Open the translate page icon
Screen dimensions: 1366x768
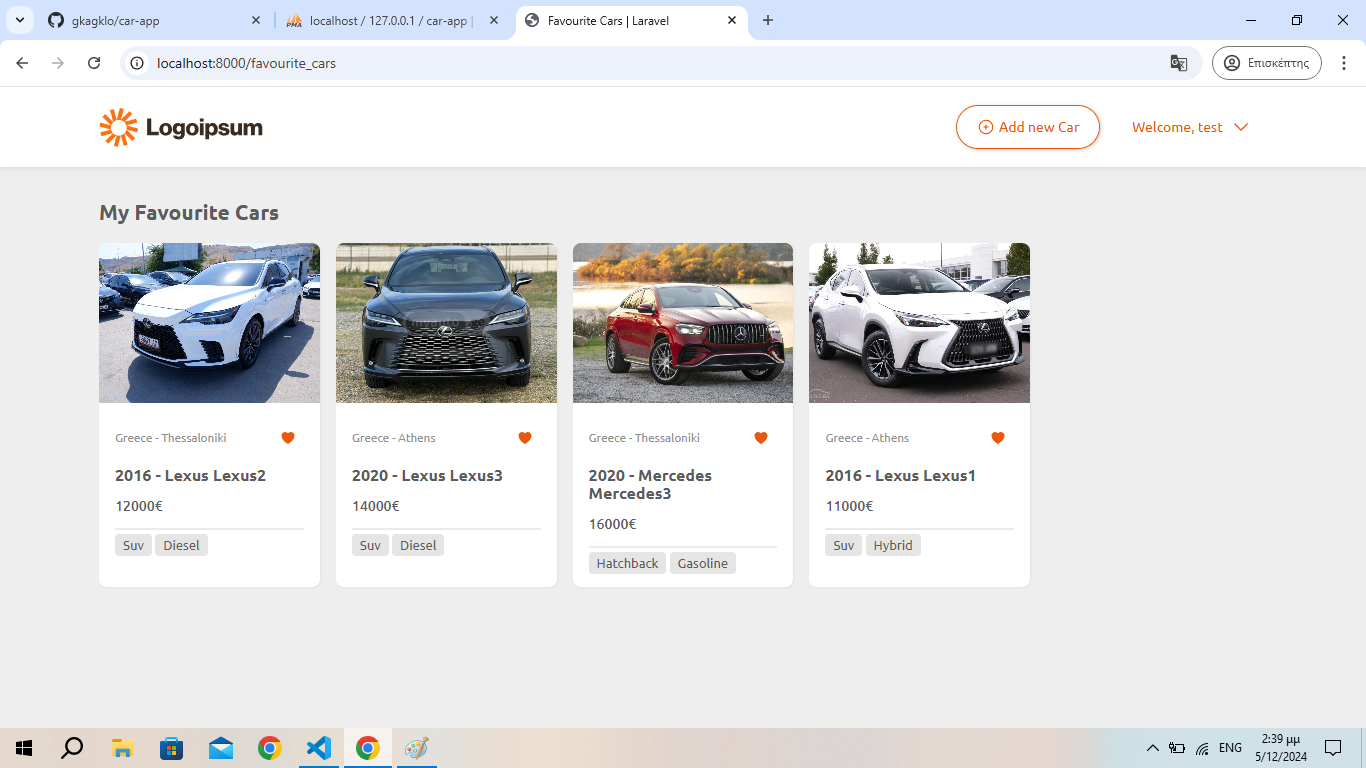click(x=1179, y=63)
